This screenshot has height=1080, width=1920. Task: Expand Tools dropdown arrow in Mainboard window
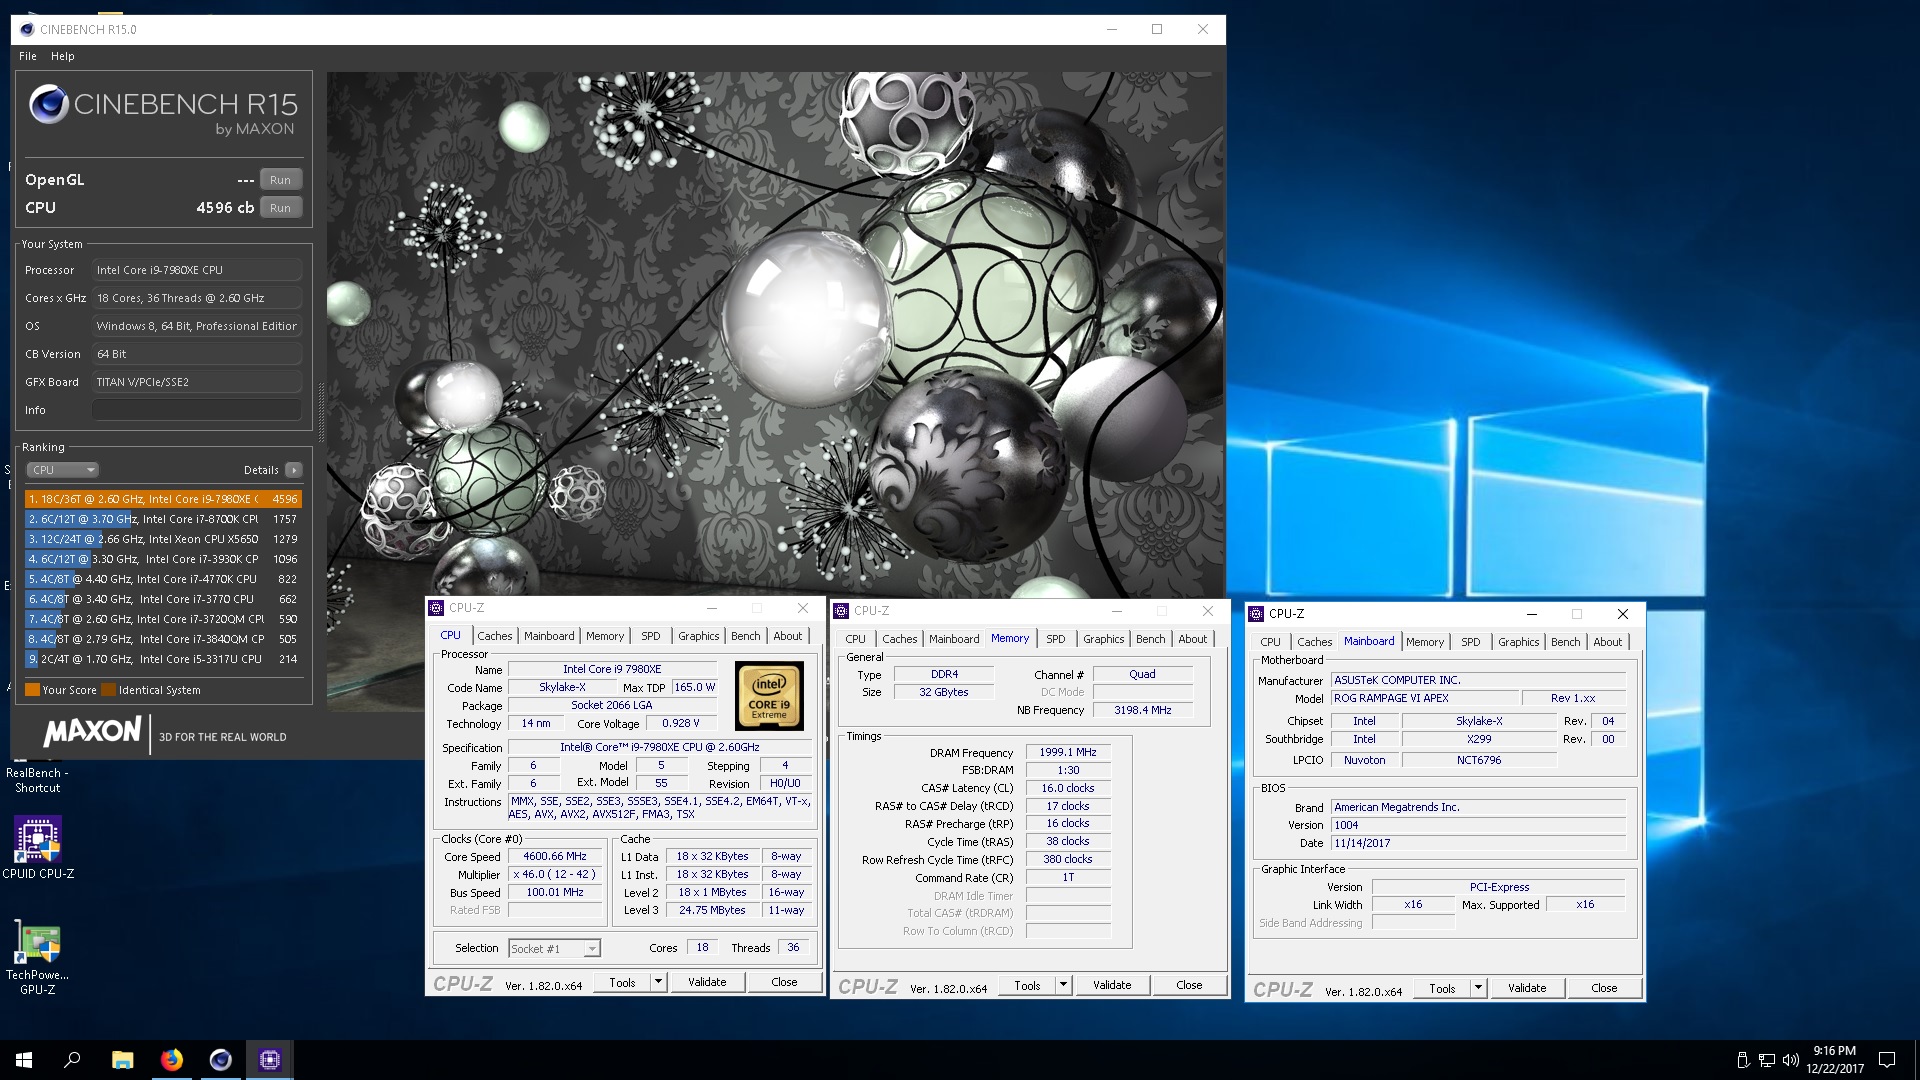tap(1478, 988)
